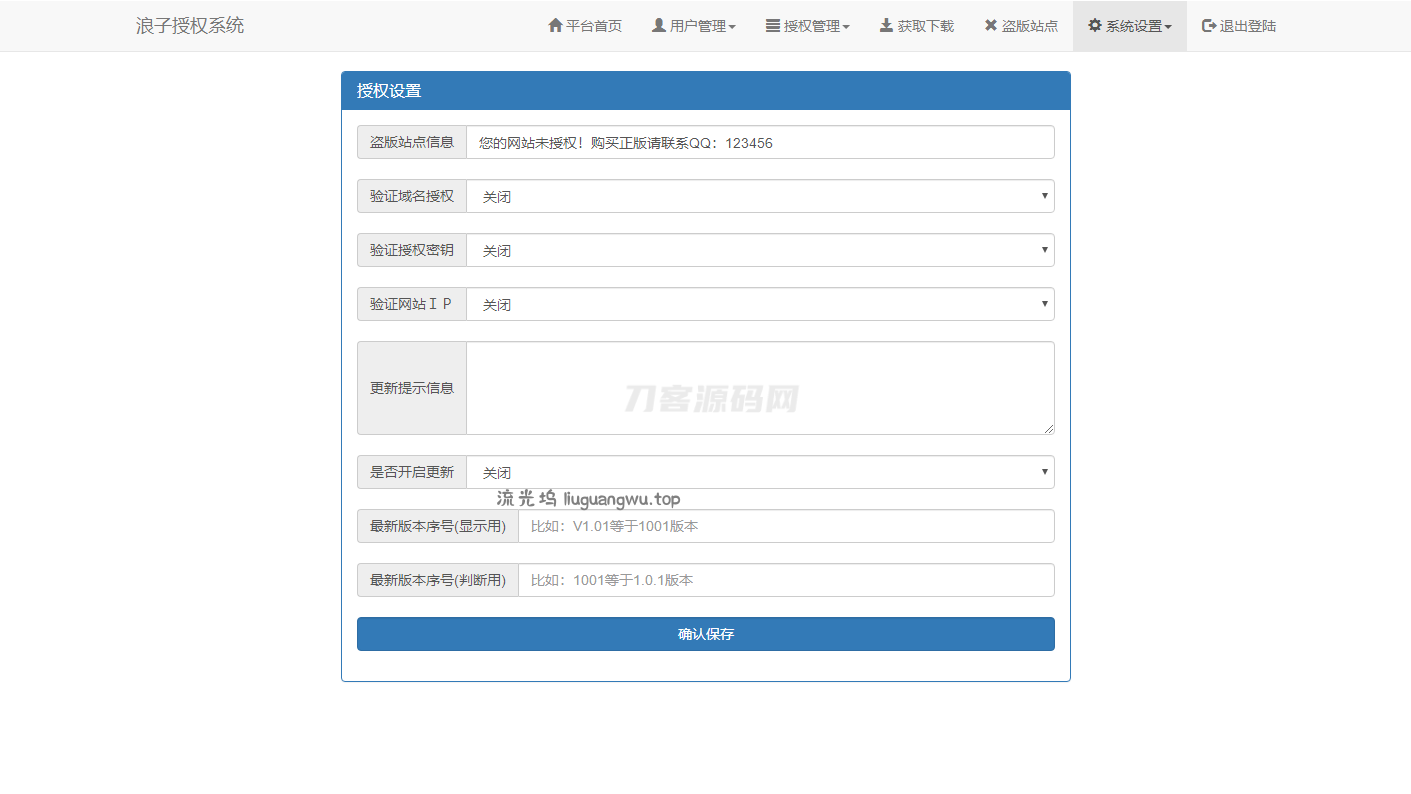Screen dimensions: 1411x794
Task: Open the 验证网站IP dropdown
Action: tap(760, 305)
